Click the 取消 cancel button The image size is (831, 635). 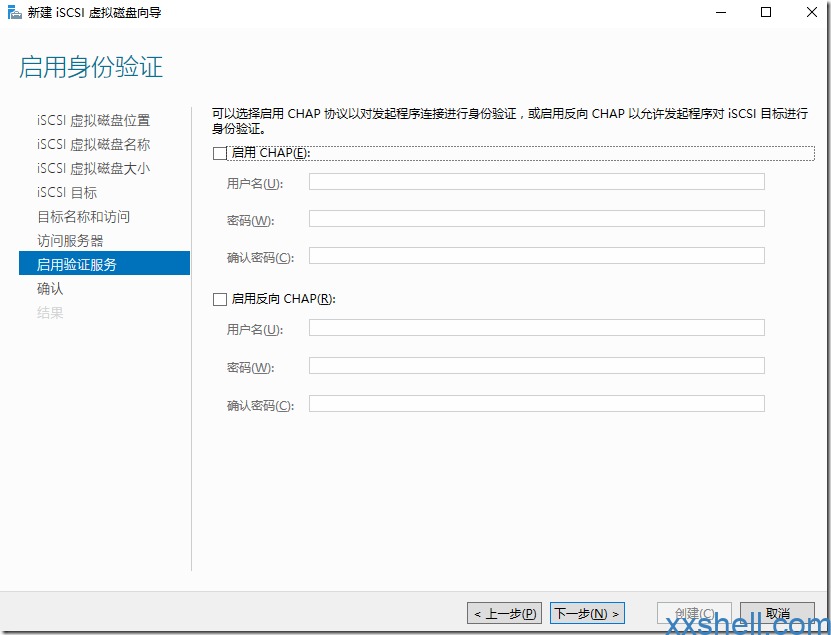click(777, 613)
